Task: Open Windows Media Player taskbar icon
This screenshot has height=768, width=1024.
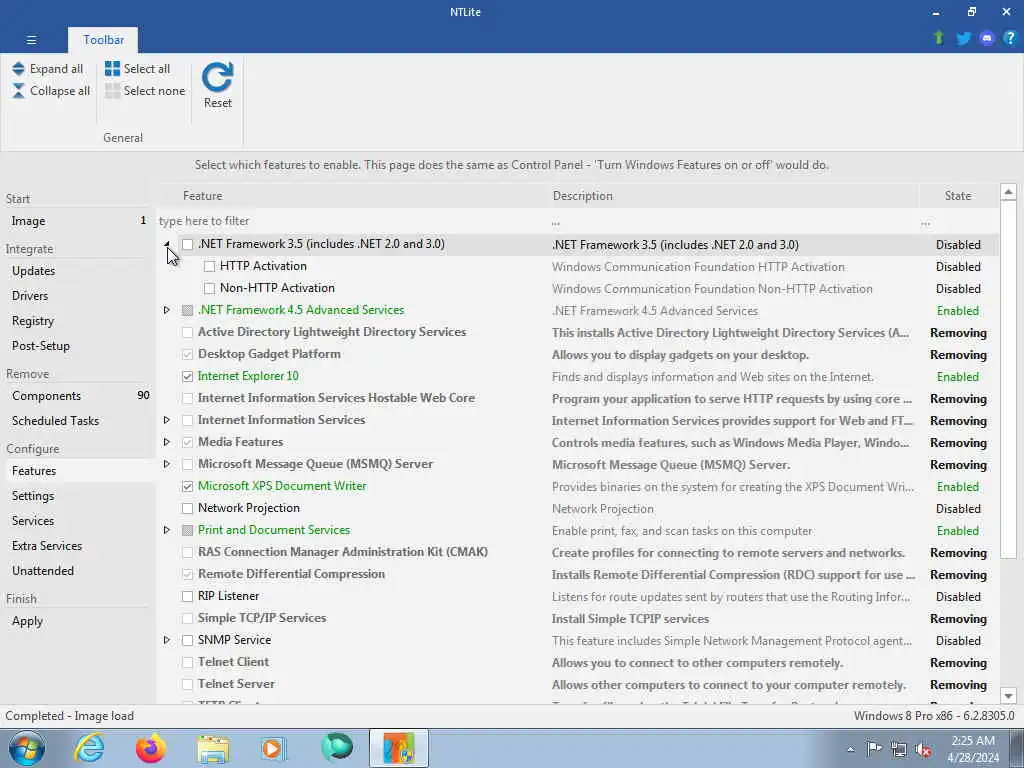Action: point(274,748)
